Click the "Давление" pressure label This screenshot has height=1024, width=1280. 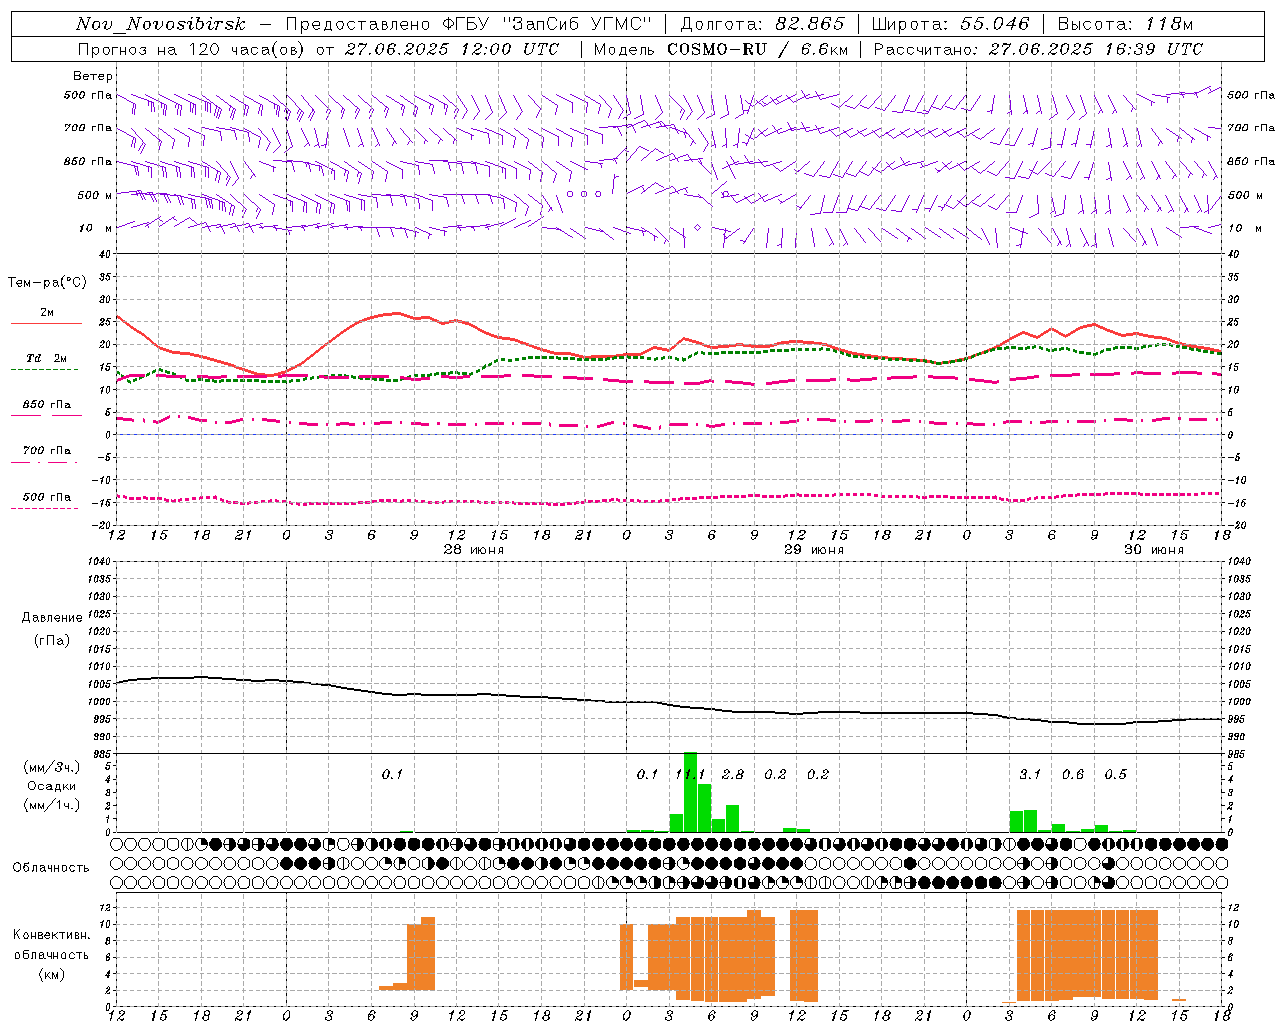[52, 618]
